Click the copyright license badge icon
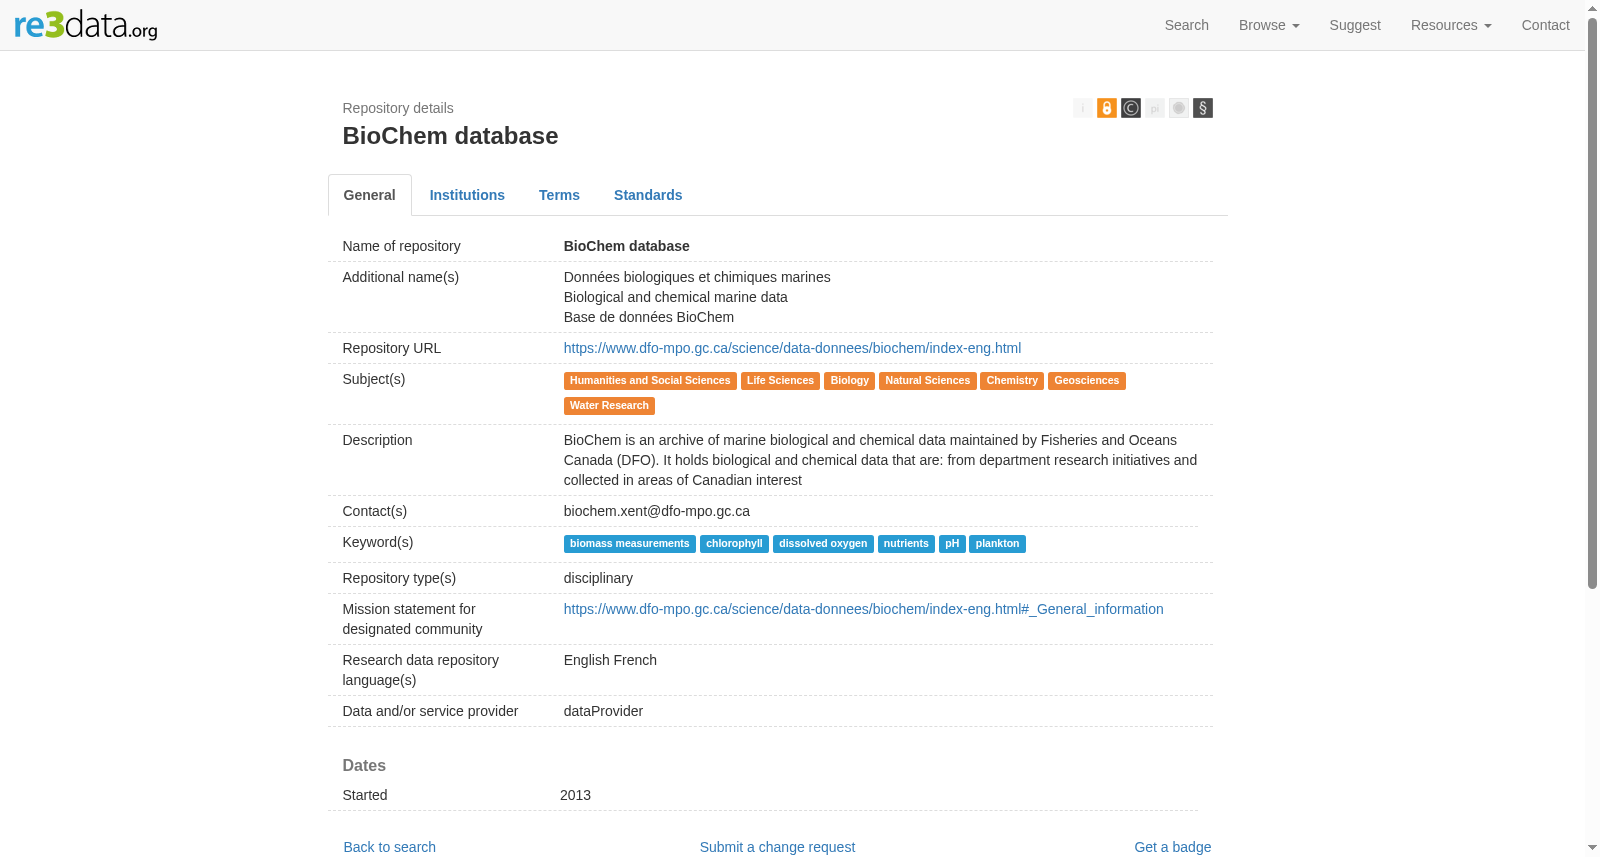1600x857 pixels. click(1131, 108)
